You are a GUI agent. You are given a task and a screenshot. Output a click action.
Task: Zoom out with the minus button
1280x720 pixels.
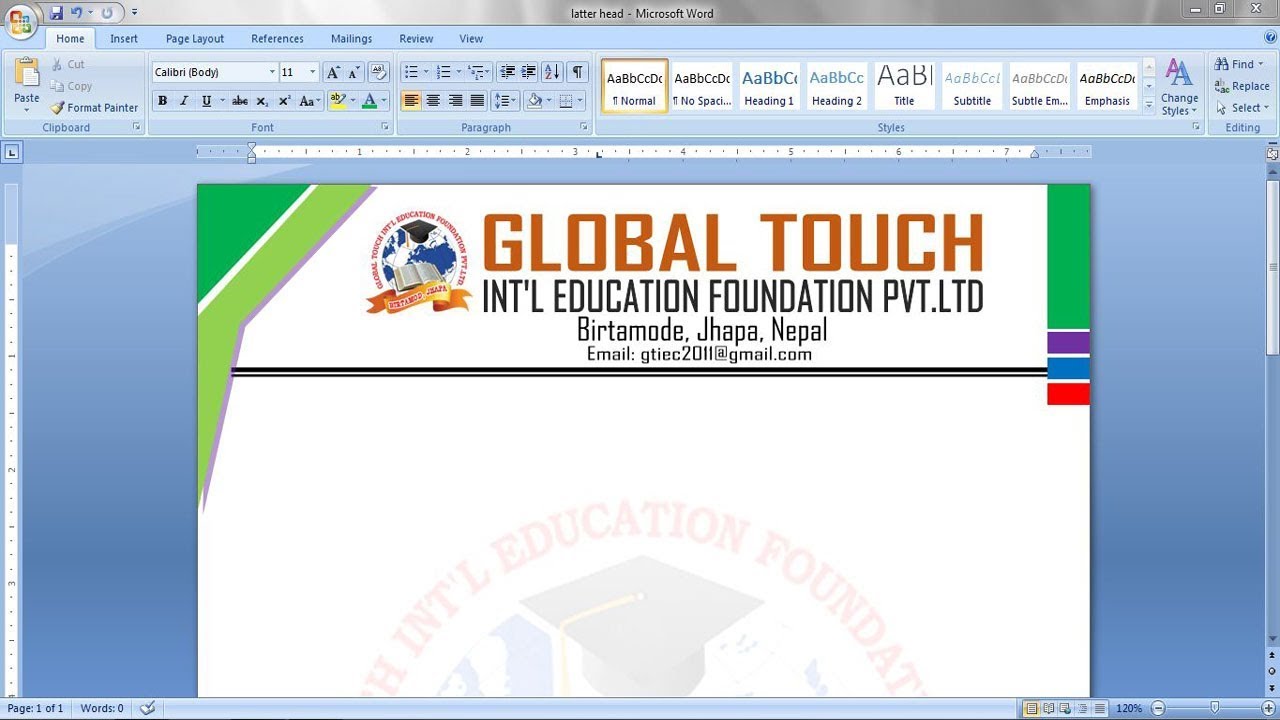pos(1158,708)
